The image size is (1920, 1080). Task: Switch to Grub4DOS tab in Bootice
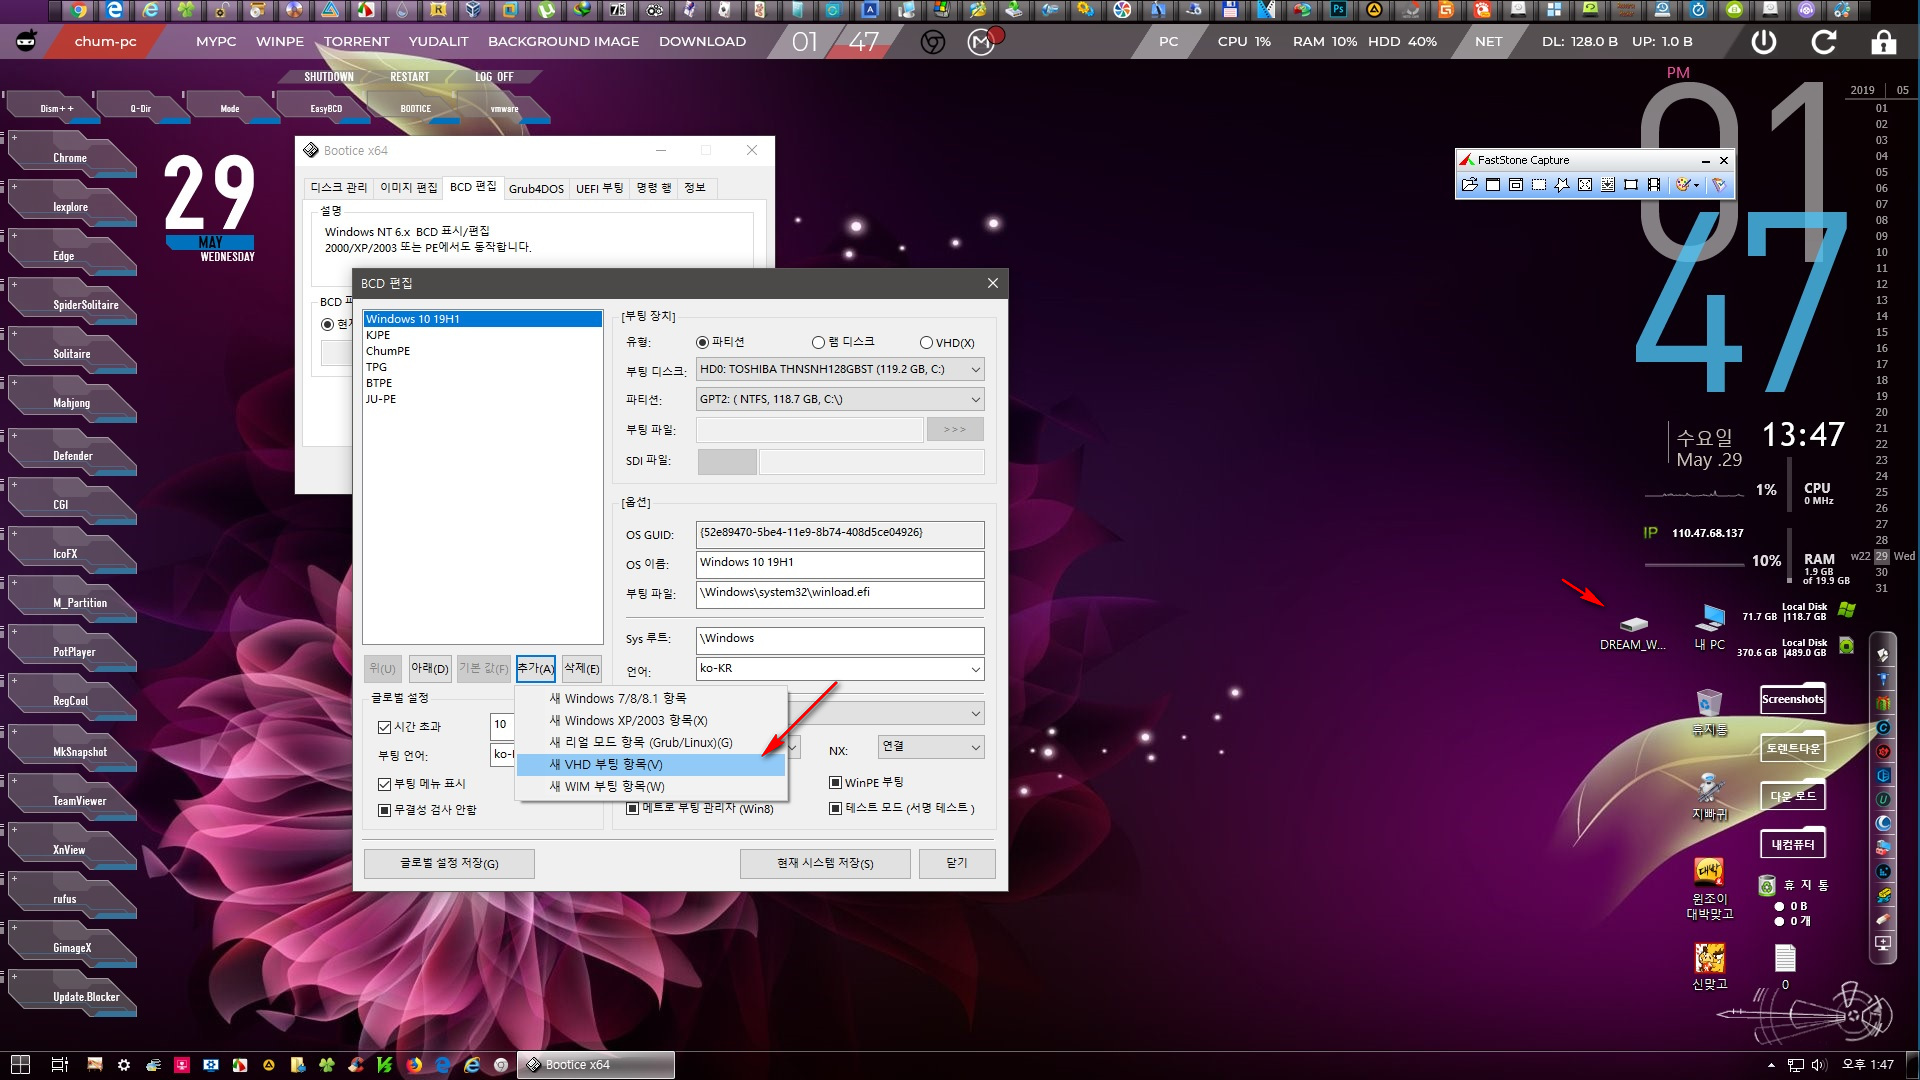(536, 188)
